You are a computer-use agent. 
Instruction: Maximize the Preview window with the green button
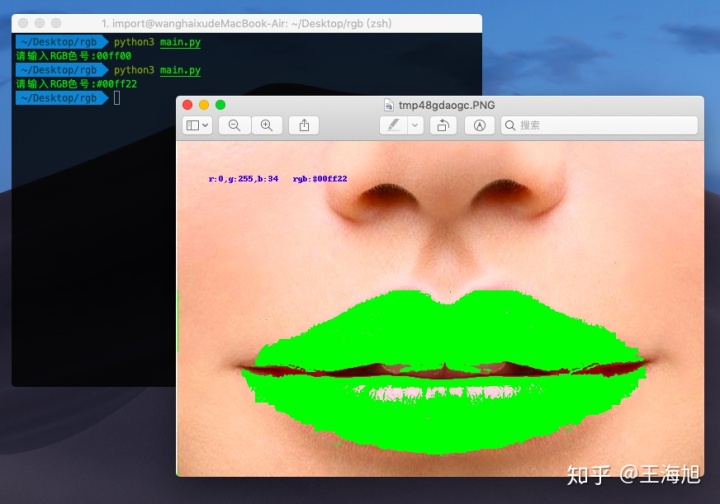click(x=220, y=105)
